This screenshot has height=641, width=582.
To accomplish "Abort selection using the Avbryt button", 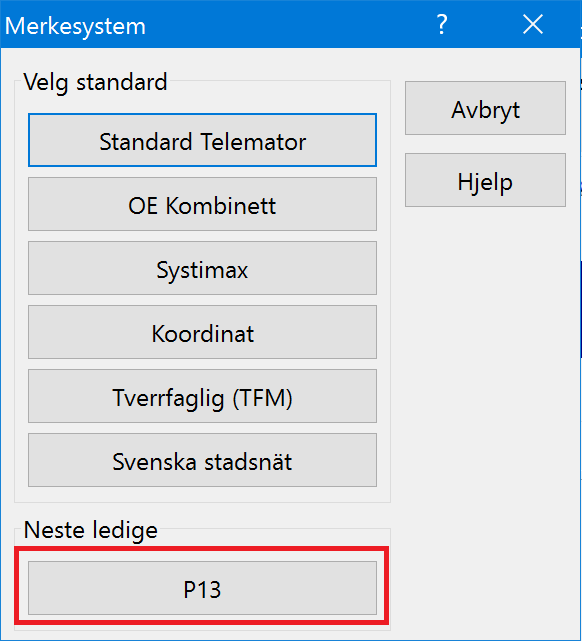I will coord(485,108).
